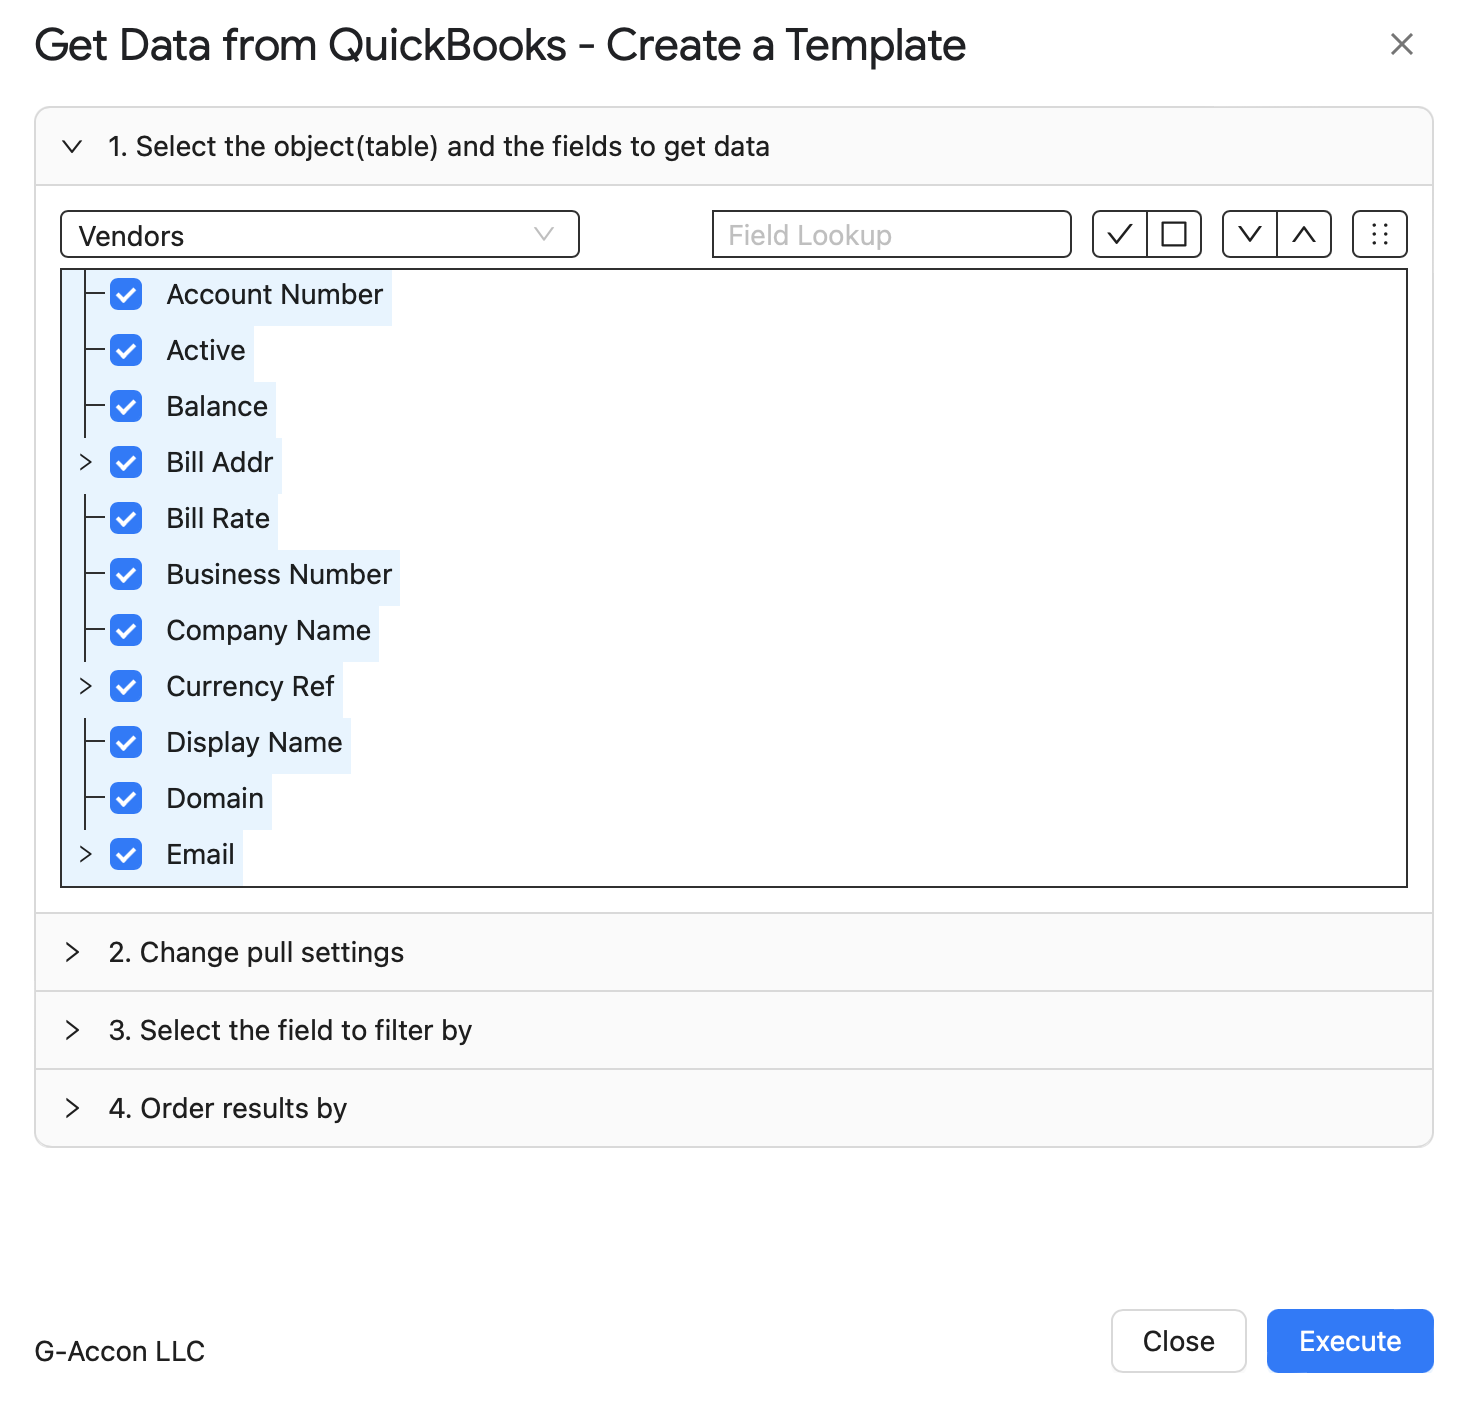
Task: Uncheck the Display Name checkbox
Action: pyautogui.click(x=126, y=742)
